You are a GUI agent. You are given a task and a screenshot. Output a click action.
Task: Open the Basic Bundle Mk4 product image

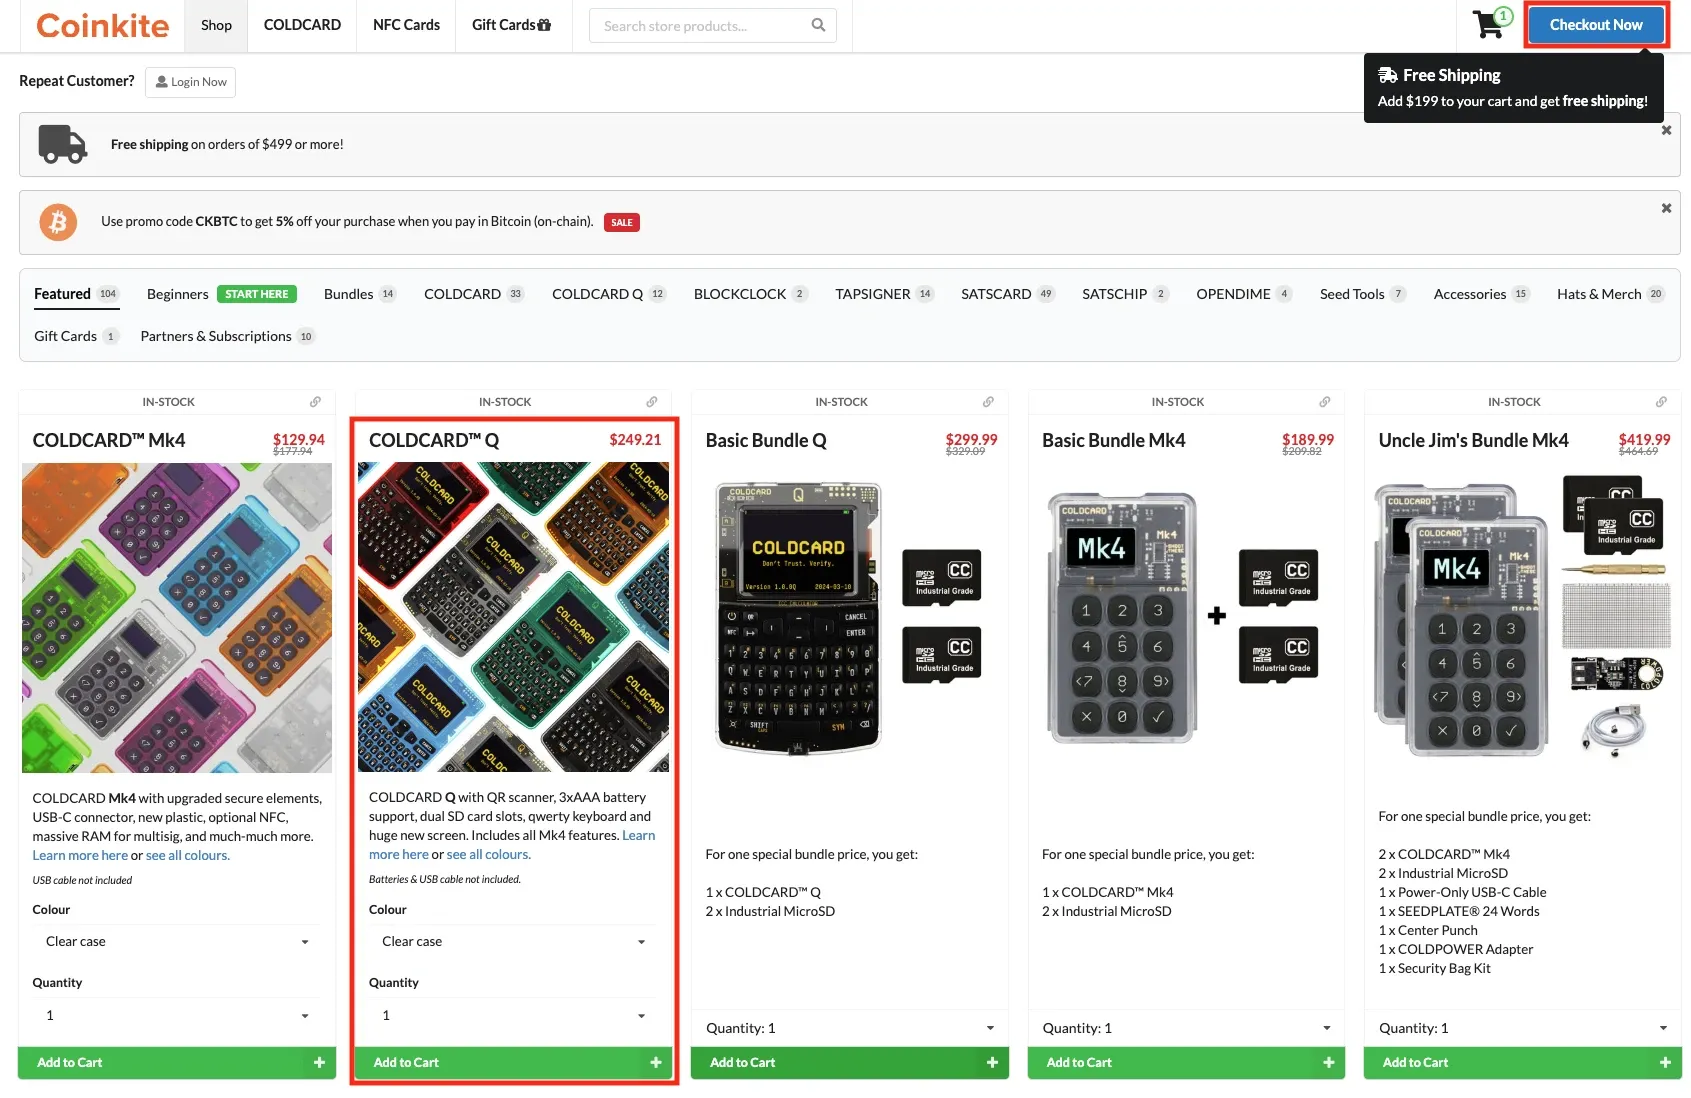pyautogui.click(x=1186, y=618)
